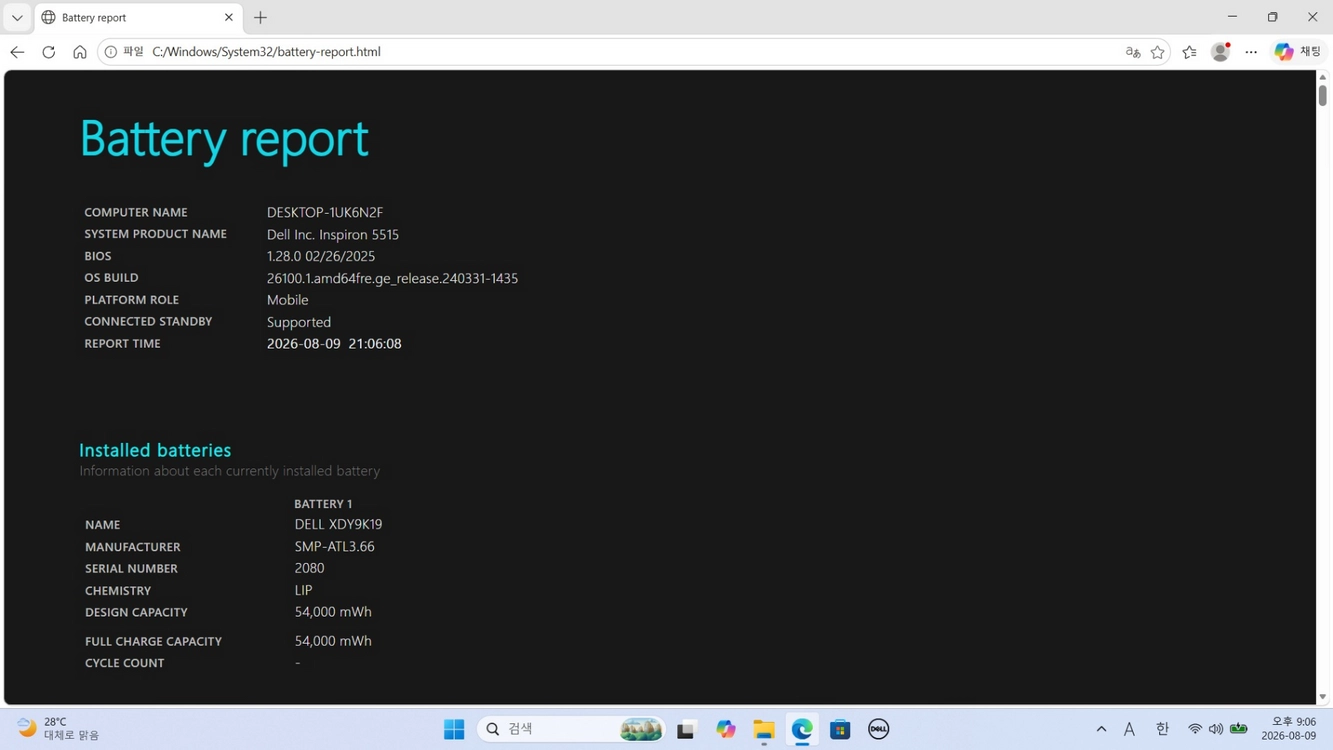This screenshot has height=750, width=1333.
Task: Open the Windows Start menu
Action: tap(454, 729)
